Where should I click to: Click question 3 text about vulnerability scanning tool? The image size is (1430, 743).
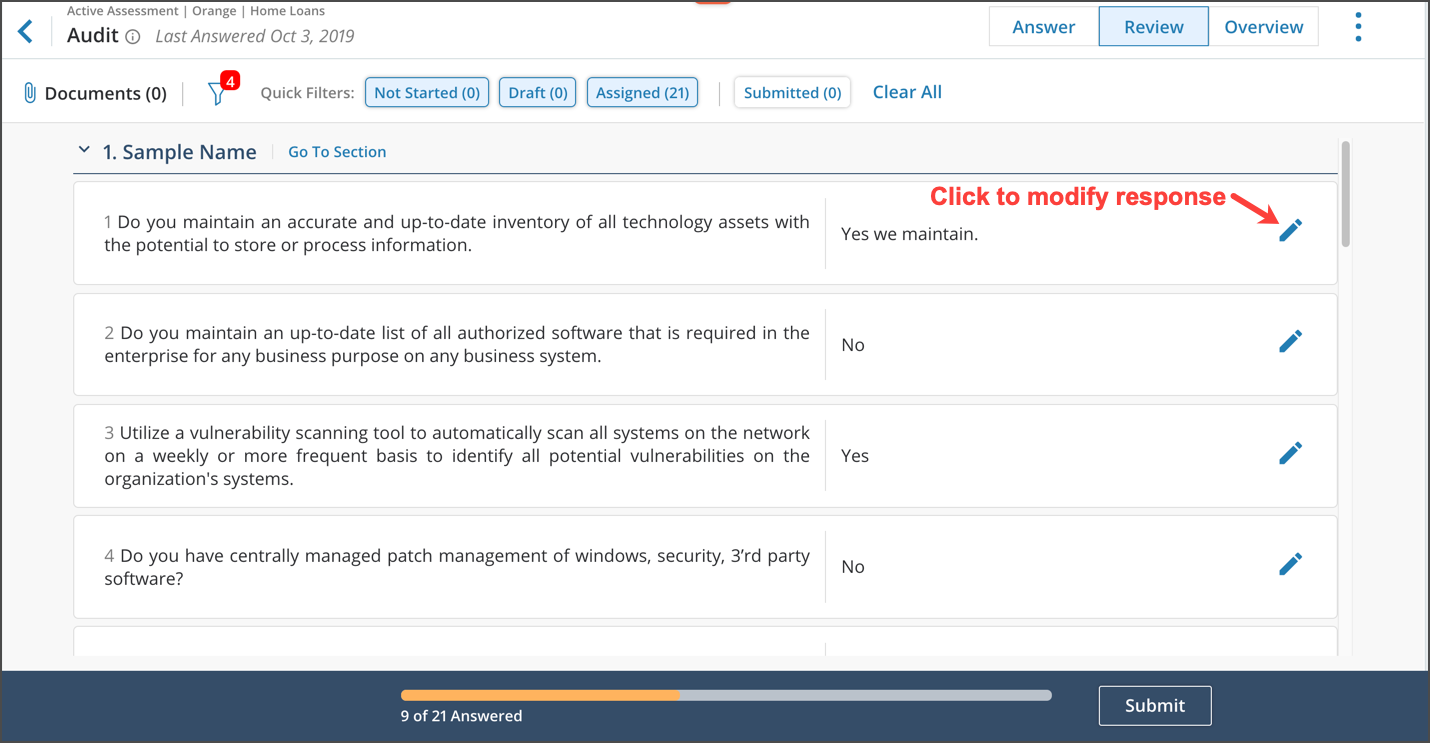pos(457,455)
